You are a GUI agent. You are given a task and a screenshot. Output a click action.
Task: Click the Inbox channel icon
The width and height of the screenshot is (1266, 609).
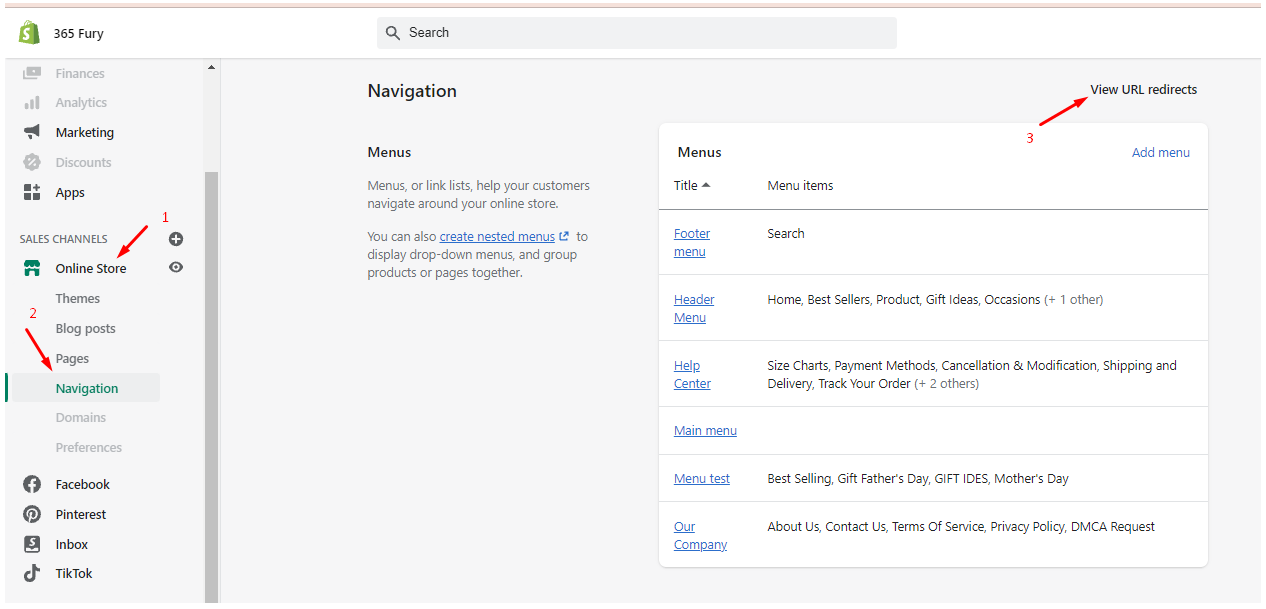[32, 544]
